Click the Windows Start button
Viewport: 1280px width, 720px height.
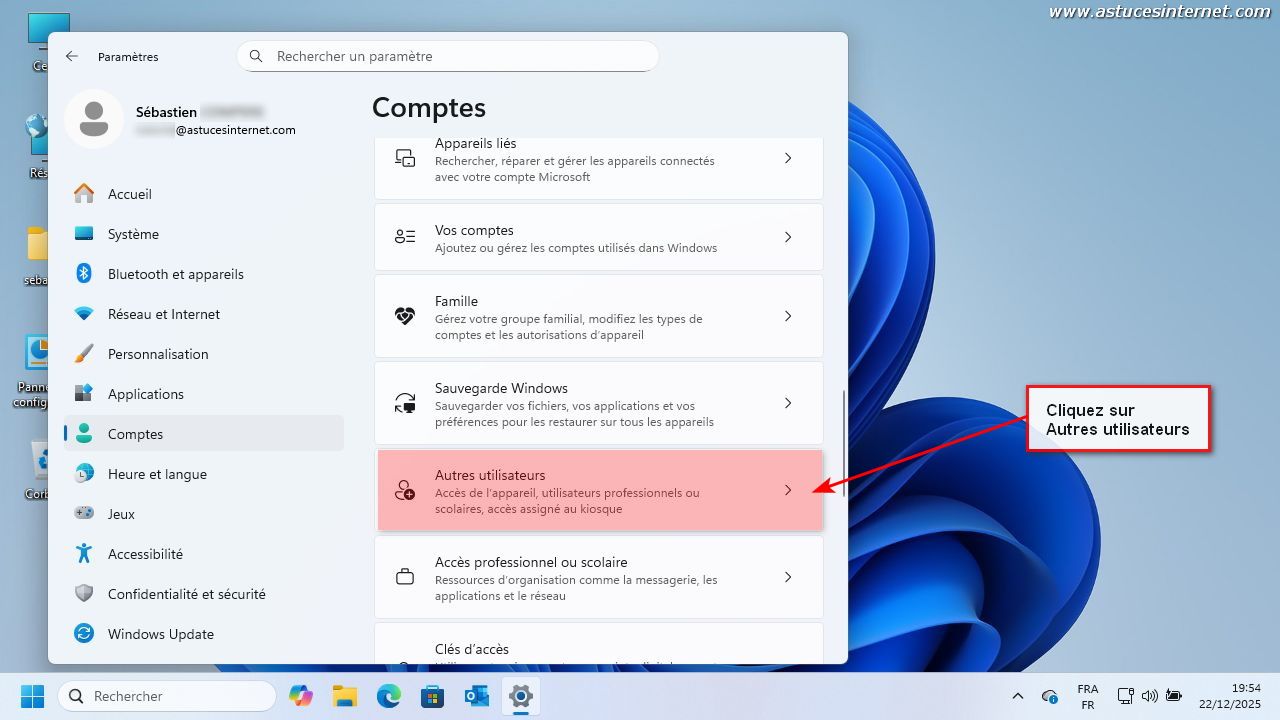click(x=32, y=696)
